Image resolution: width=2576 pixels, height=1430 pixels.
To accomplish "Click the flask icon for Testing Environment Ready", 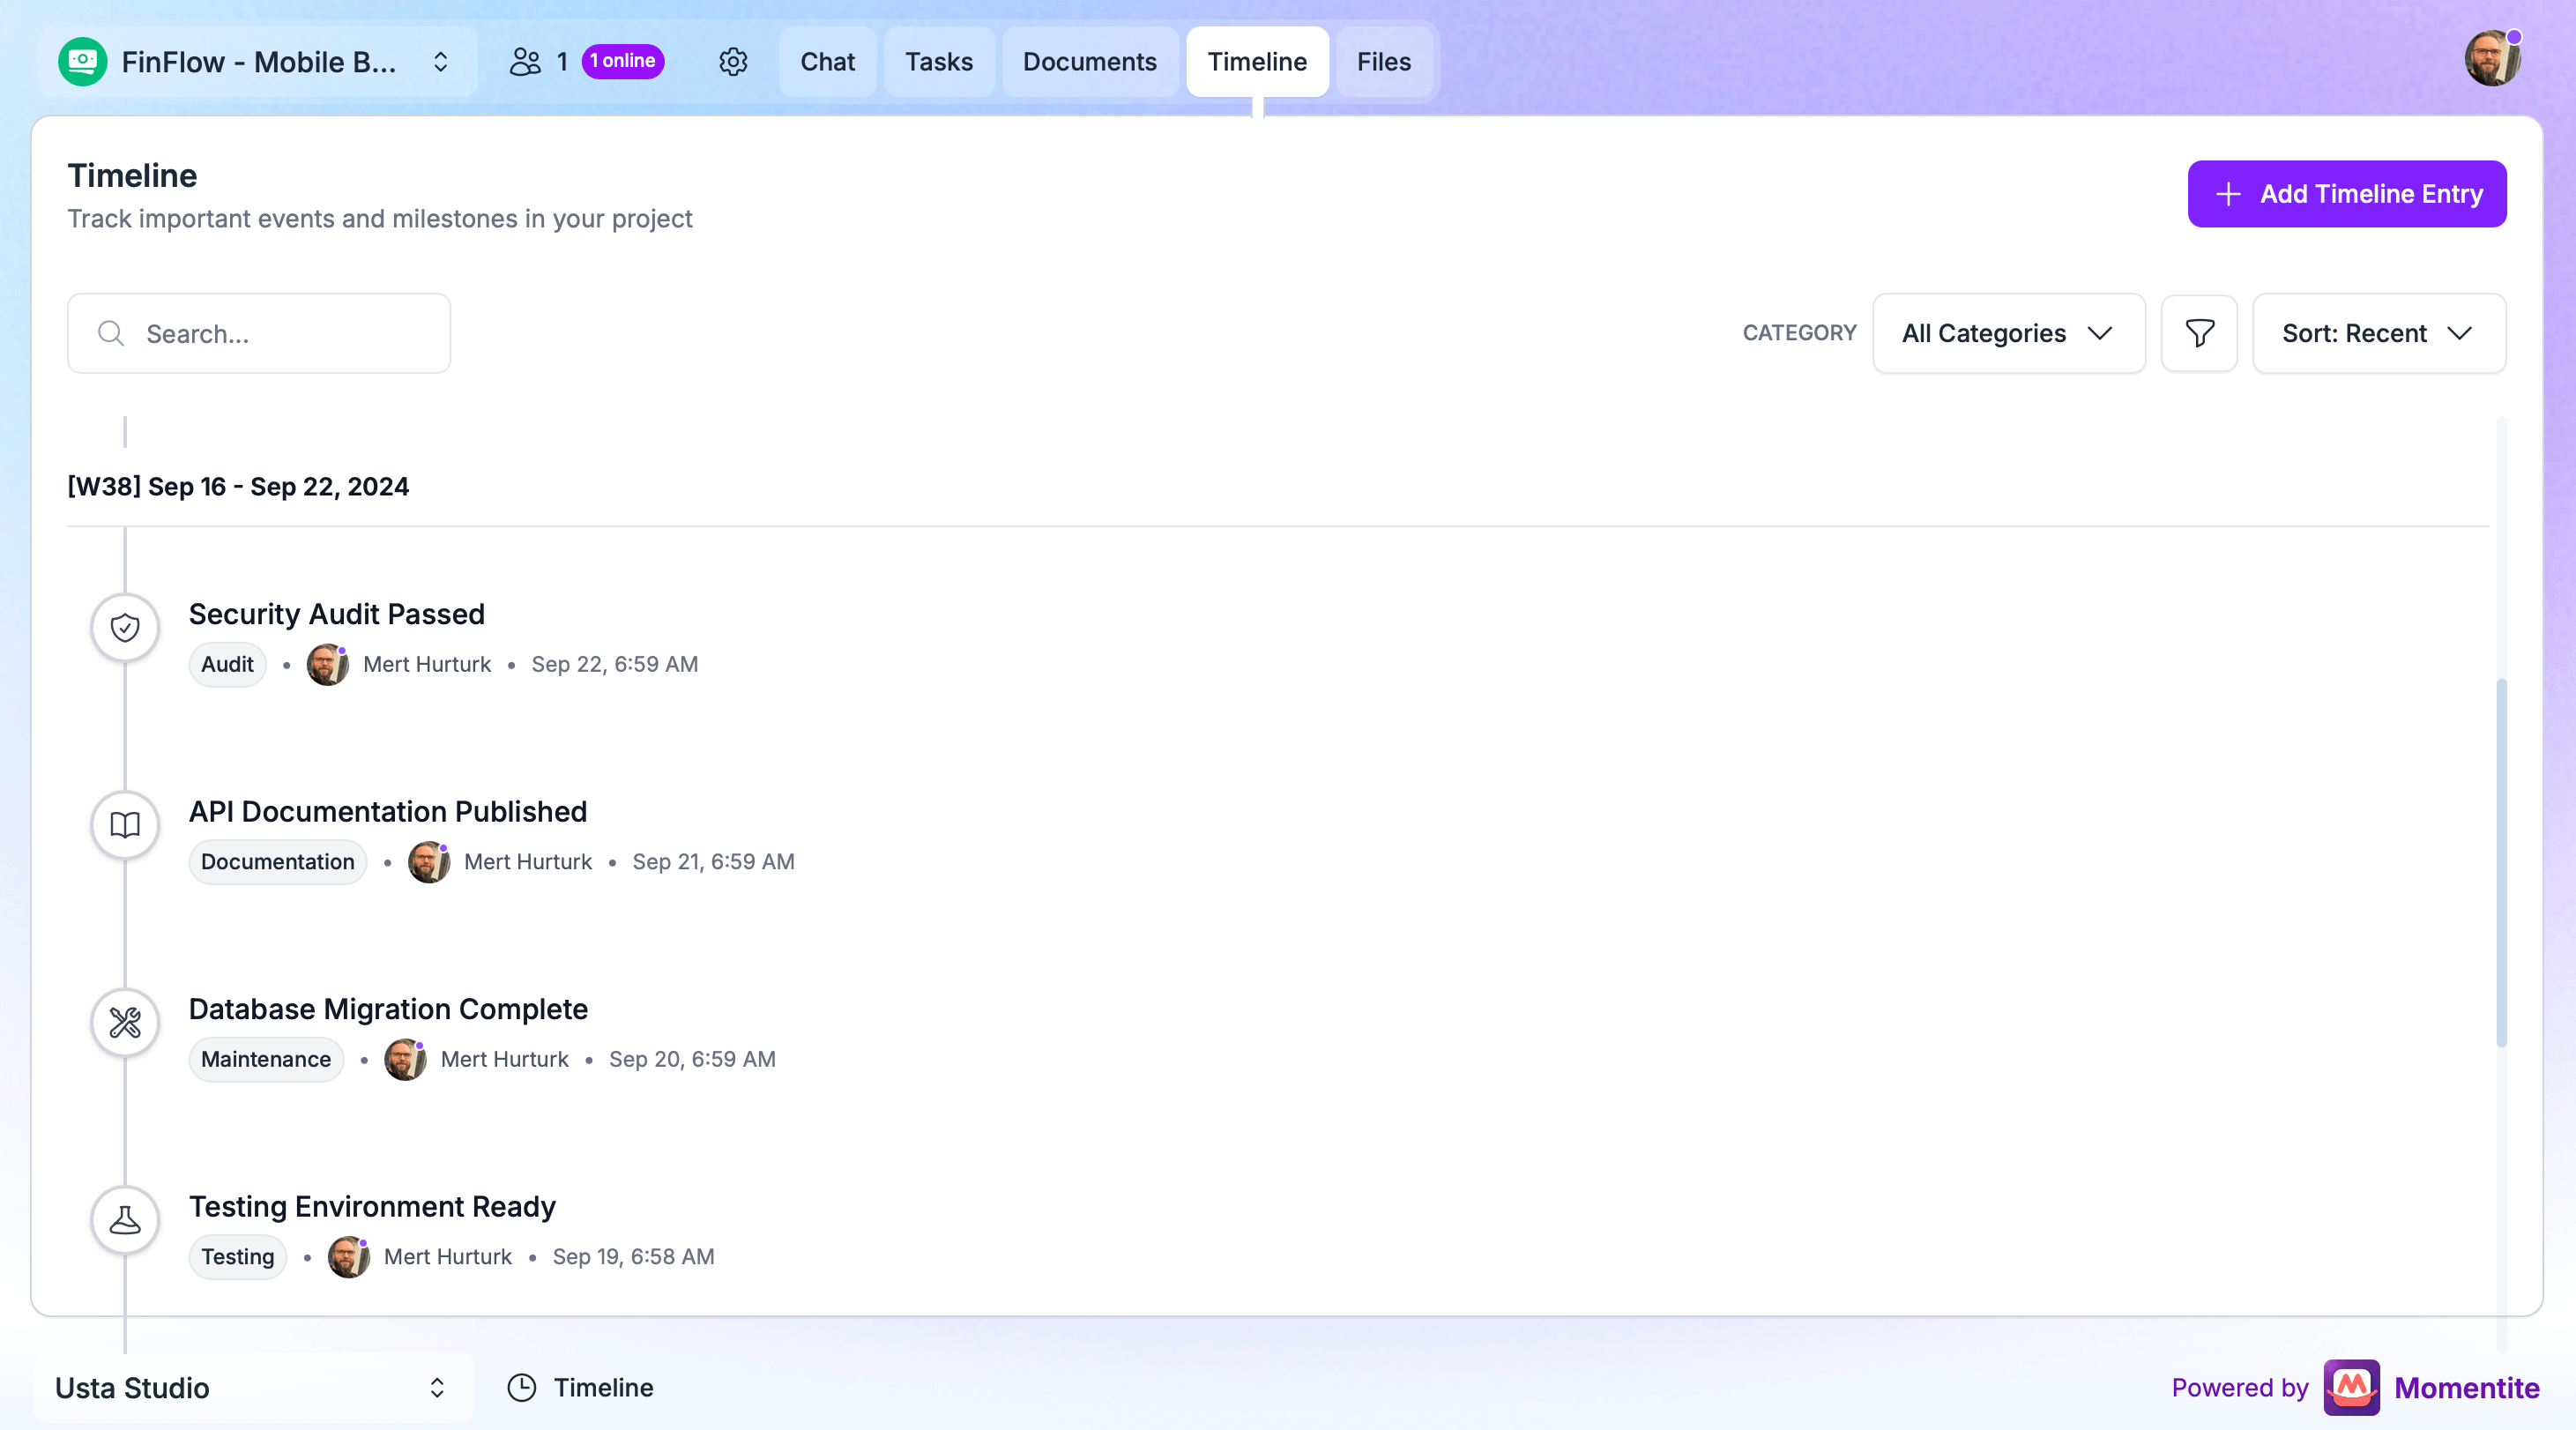I will (125, 1220).
